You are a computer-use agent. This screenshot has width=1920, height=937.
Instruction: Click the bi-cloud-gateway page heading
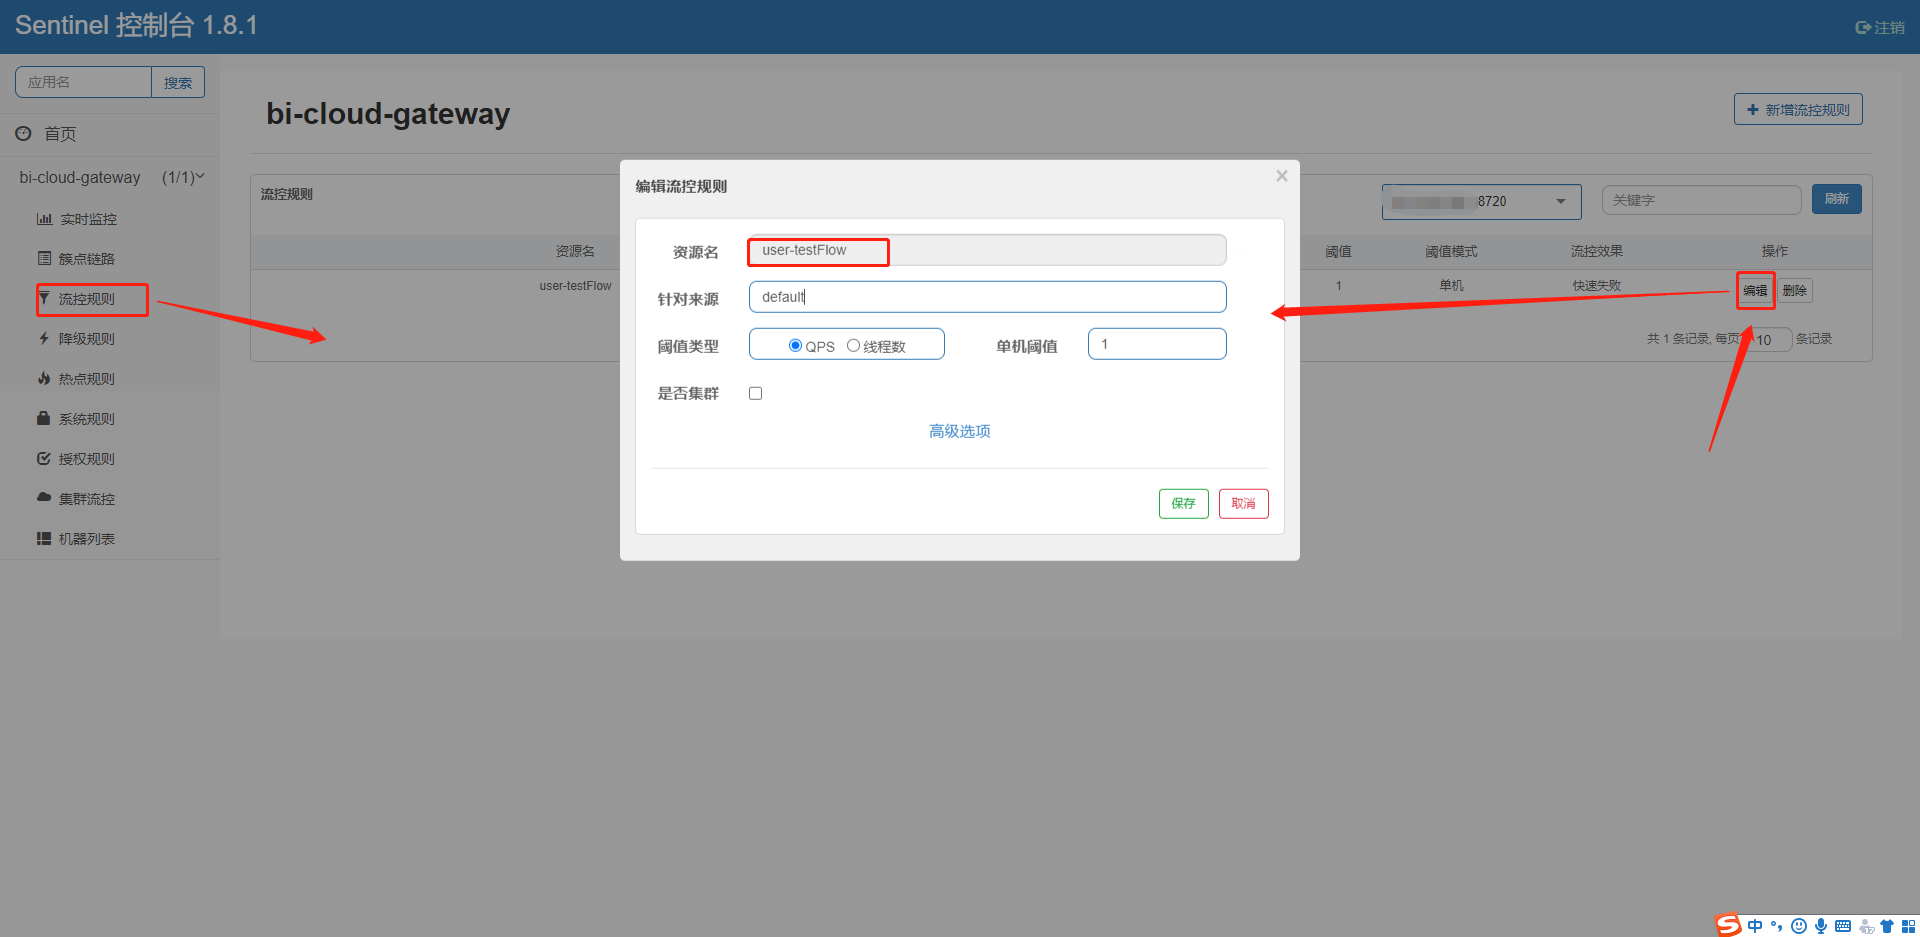388,114
